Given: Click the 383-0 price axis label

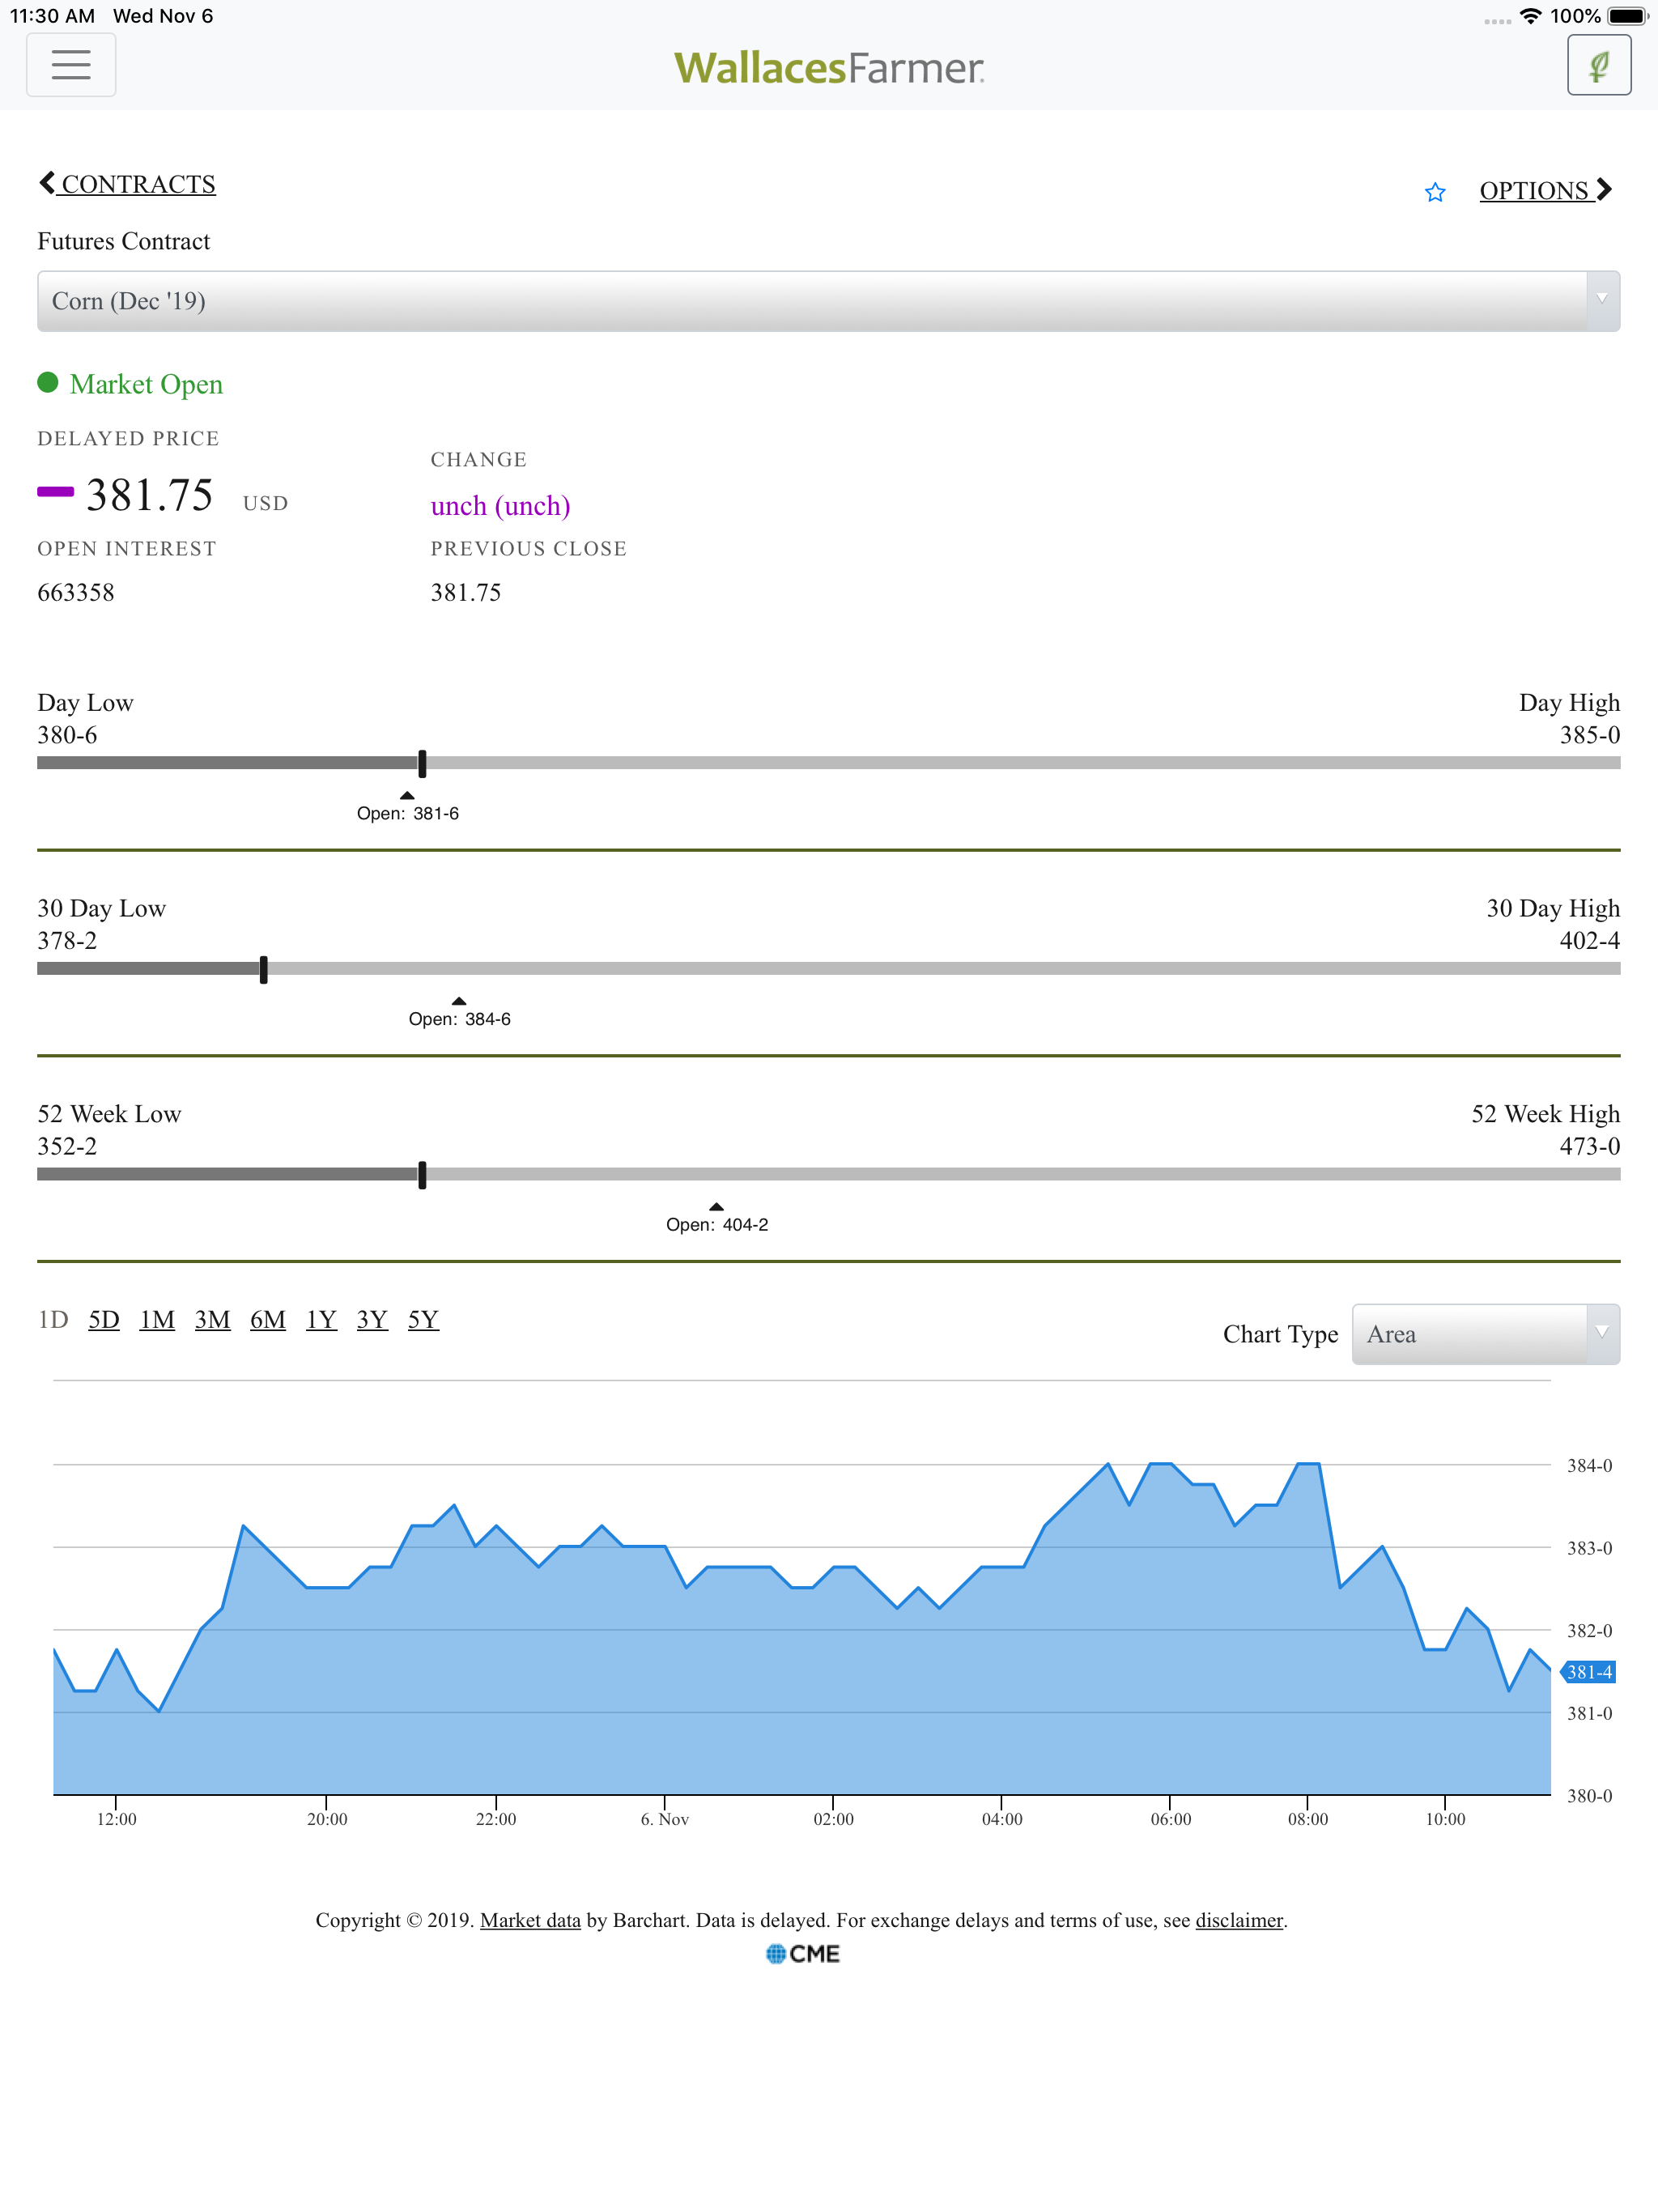Looking at the screenshot, I should pyautogui.click(x=1589, y=1548).
